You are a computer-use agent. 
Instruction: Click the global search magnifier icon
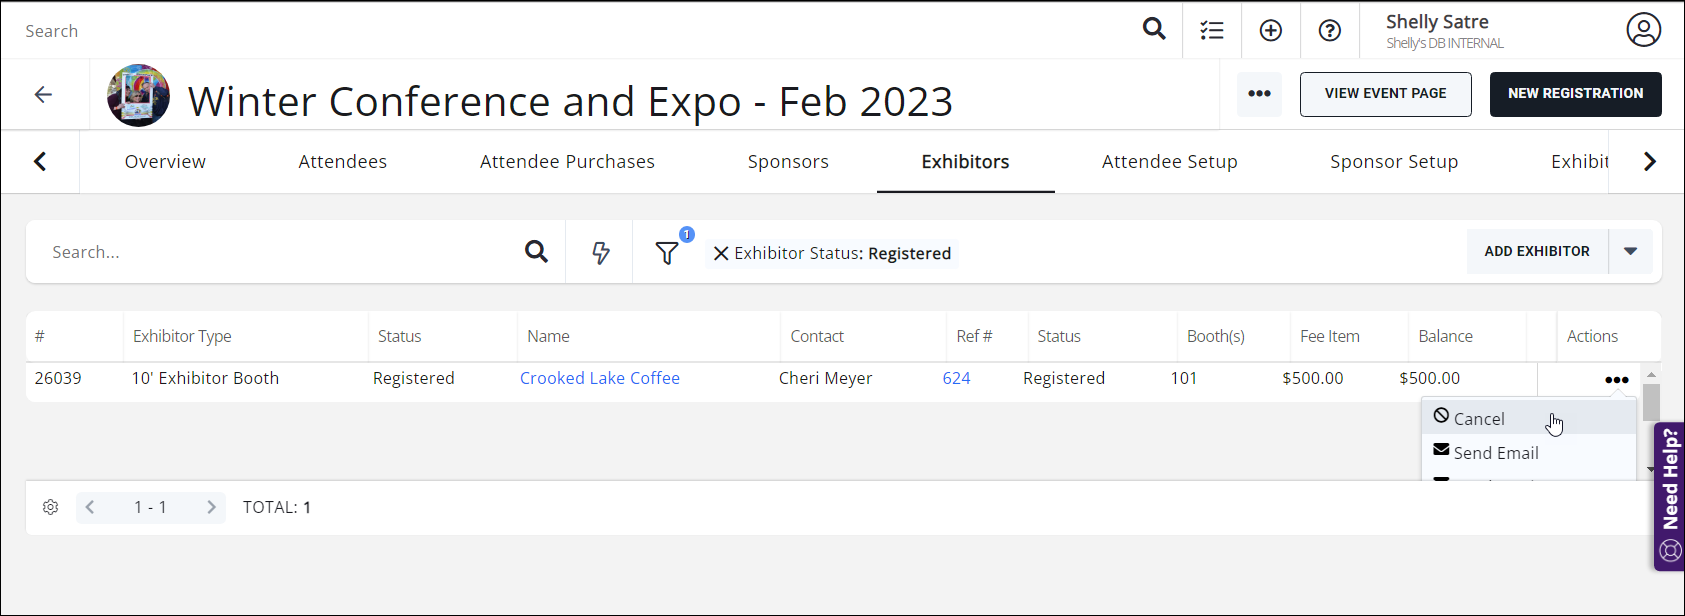(x=1154, y=29)
